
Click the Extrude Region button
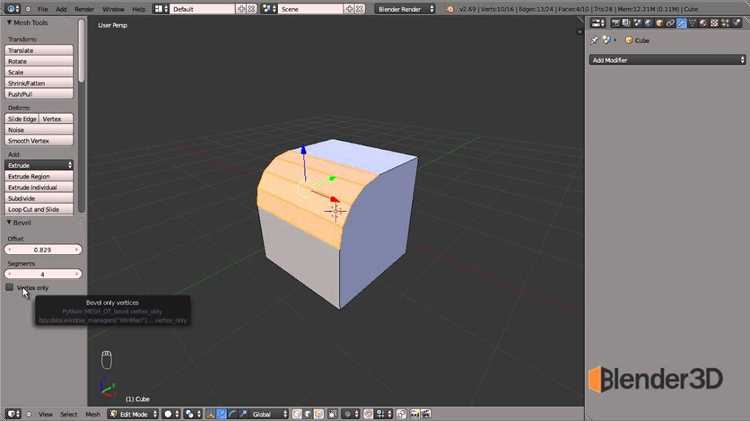[39, 176]
